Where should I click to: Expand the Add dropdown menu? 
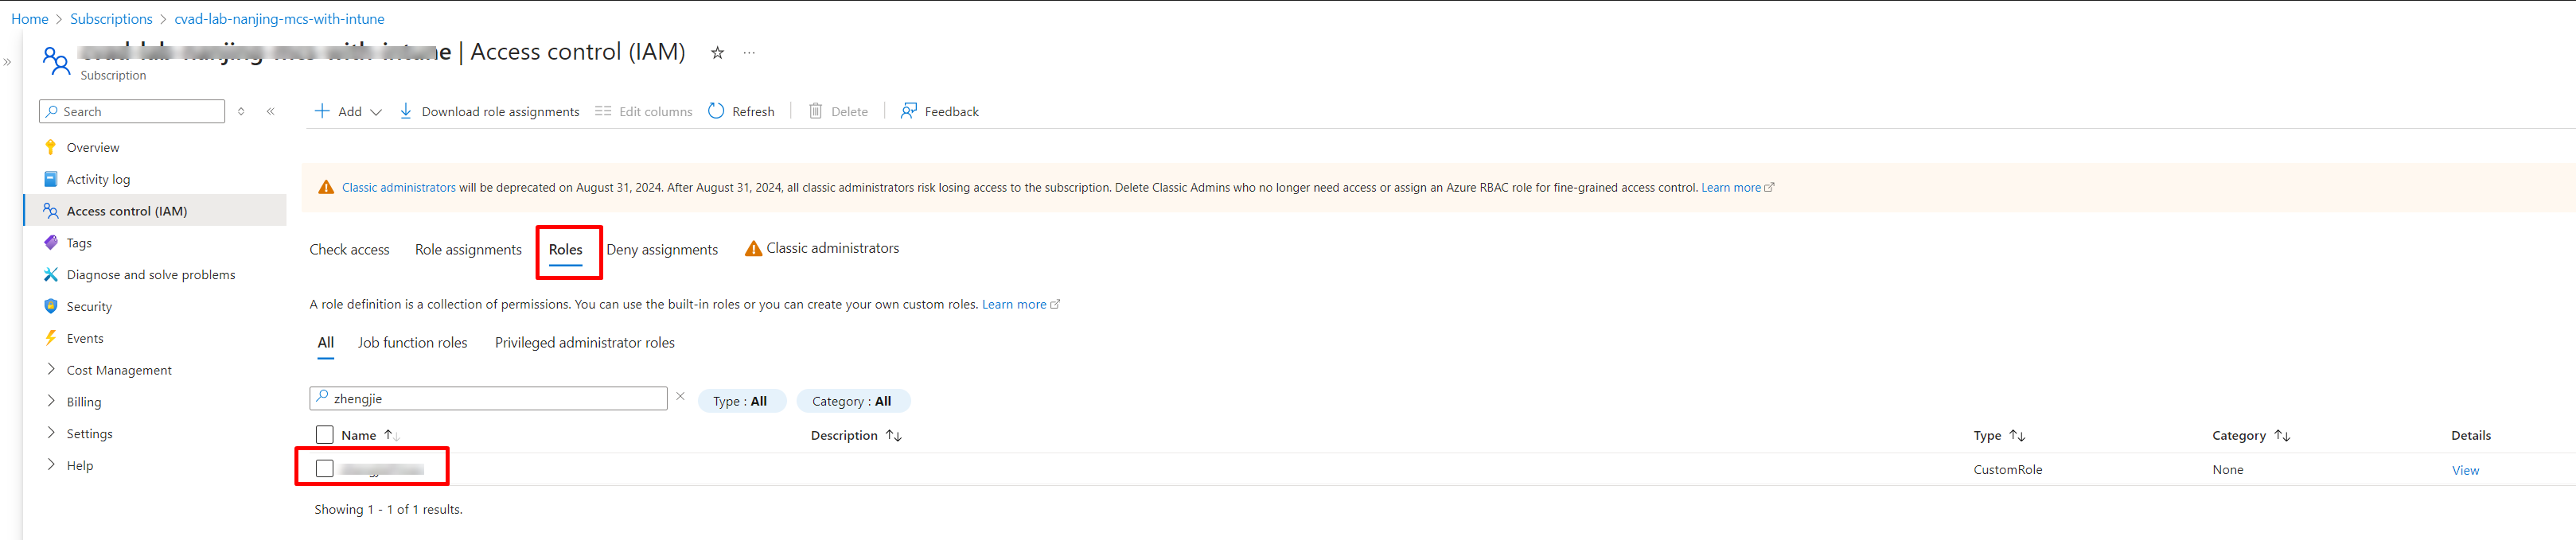(x=376, y=112)
